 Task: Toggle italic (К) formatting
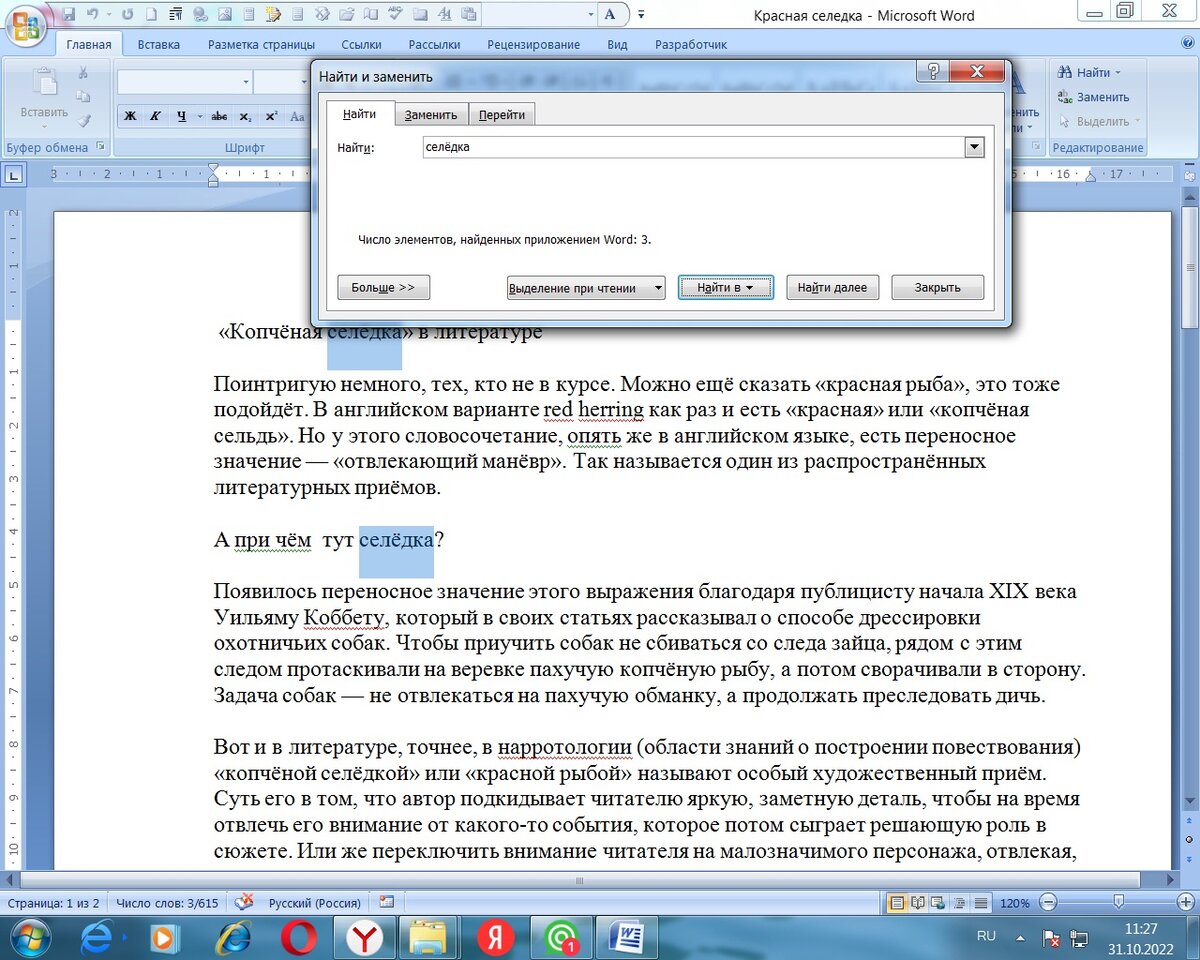(155, 116)
